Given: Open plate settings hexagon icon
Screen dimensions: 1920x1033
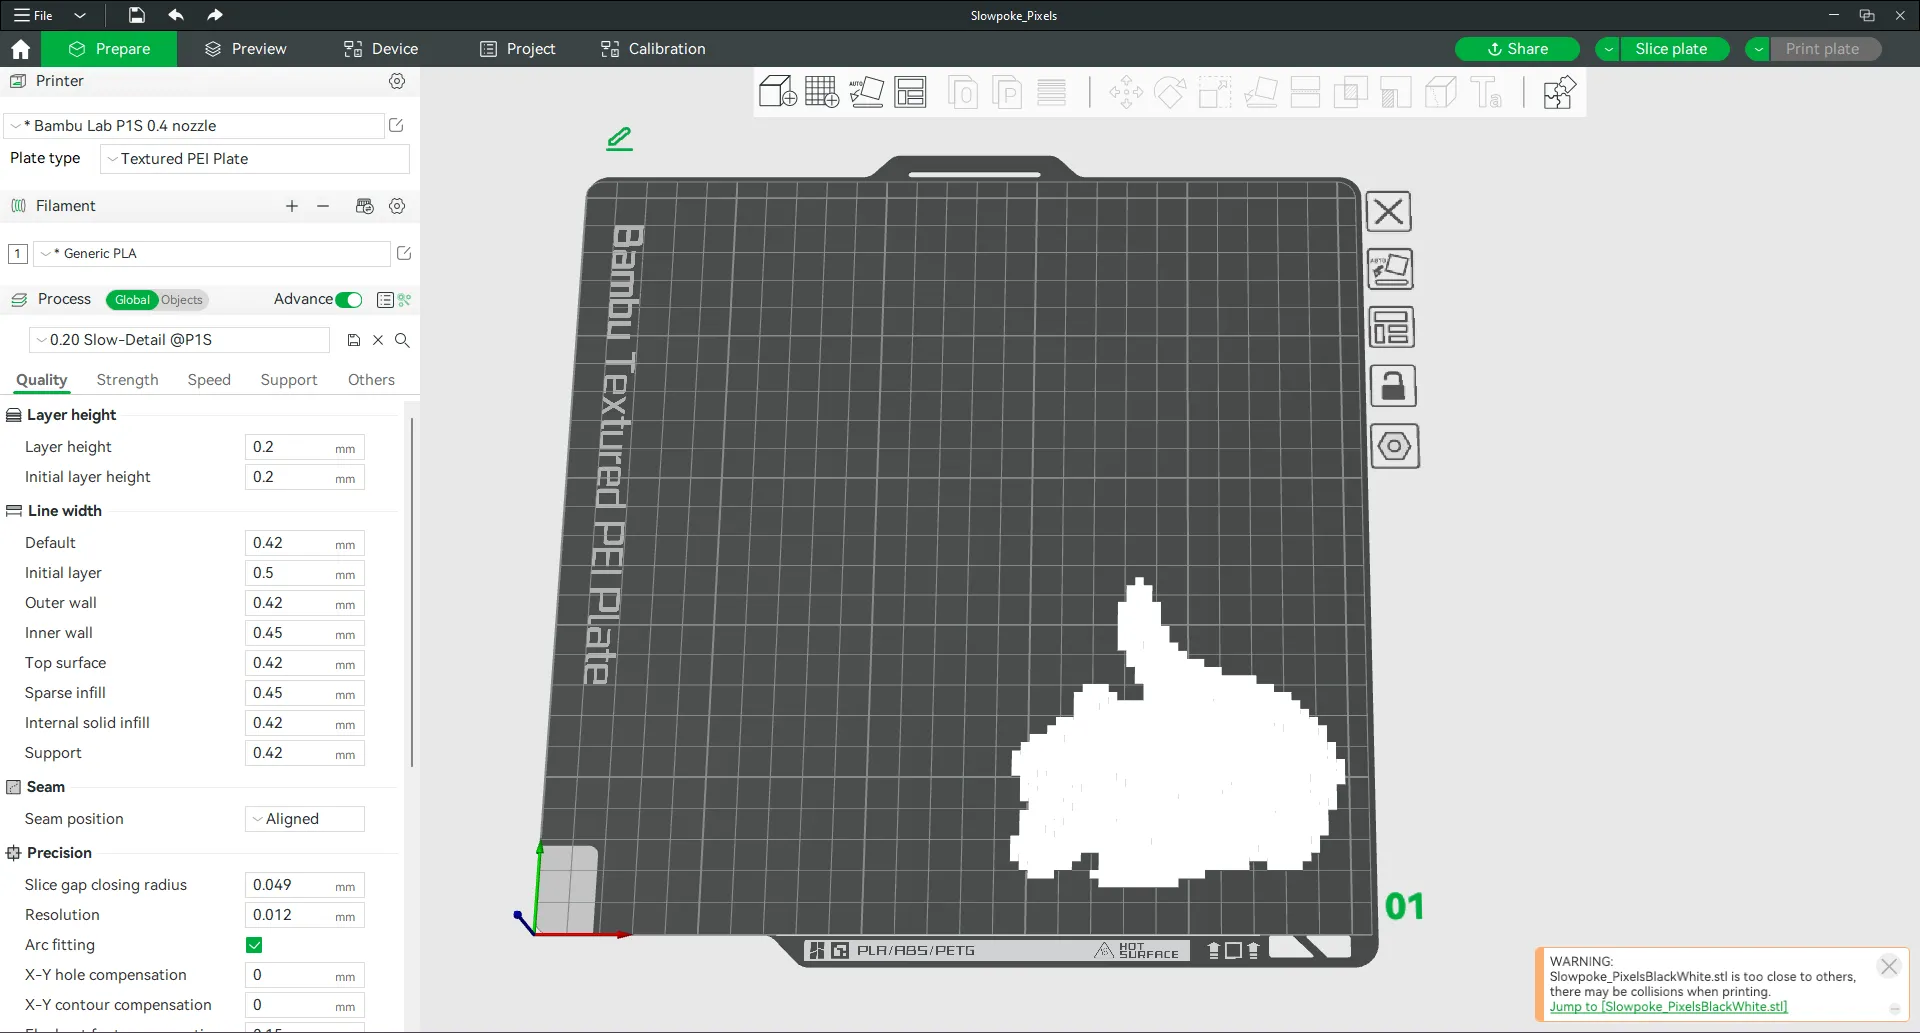Looking at the screenshot, I should pos(1394,446).
